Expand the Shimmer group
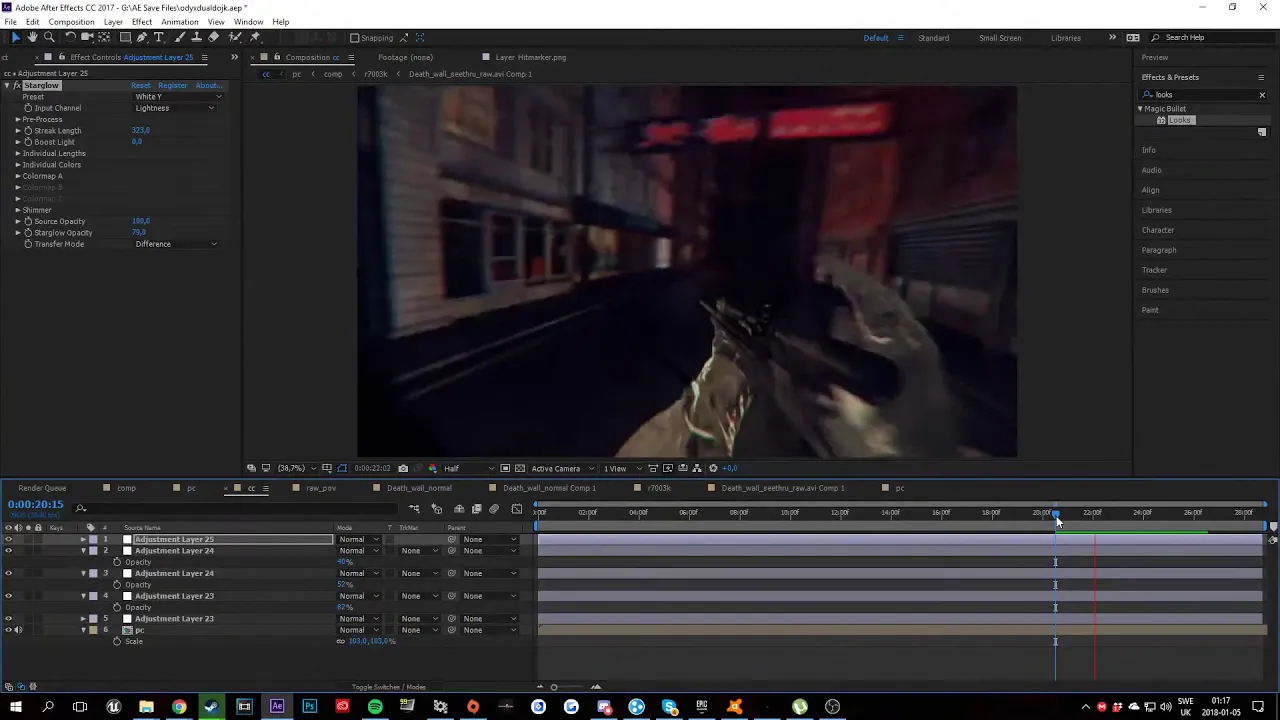1280x720 pixels. 17,210
